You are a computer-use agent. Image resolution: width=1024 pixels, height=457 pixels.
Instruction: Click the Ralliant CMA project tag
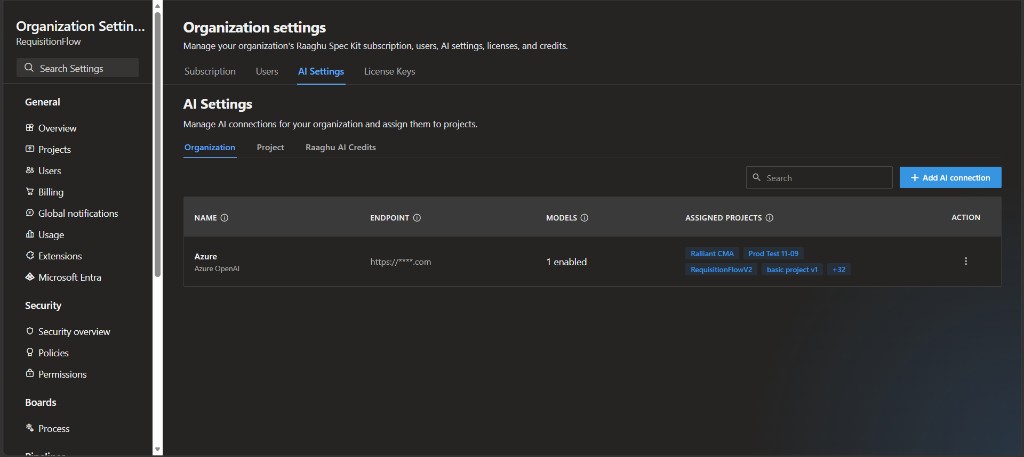(x=712, y=253)
